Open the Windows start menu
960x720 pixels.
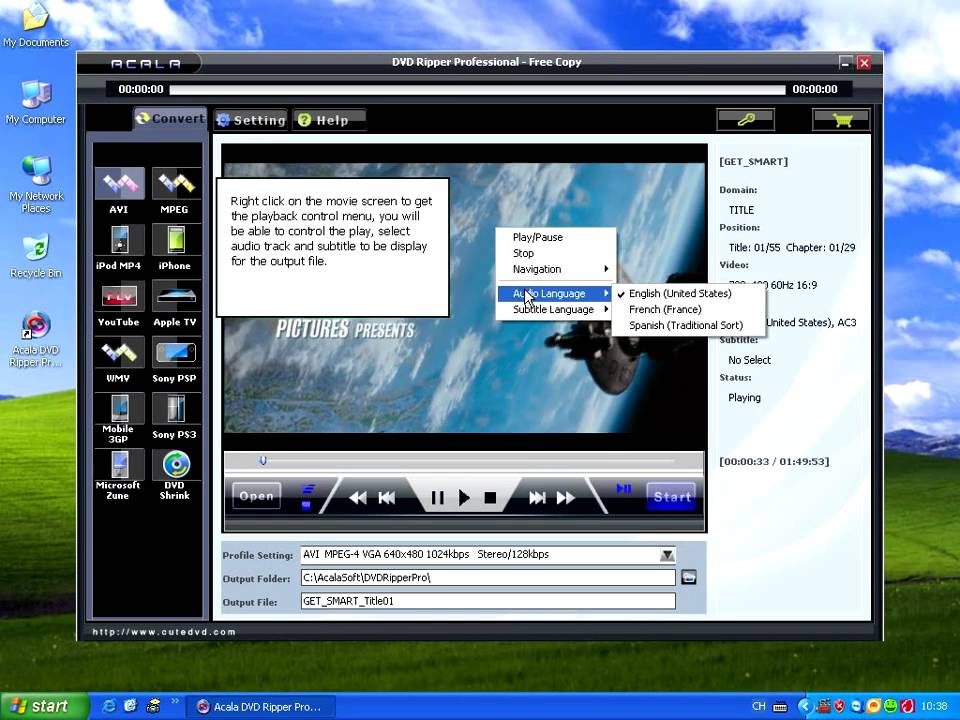[44, 706]
